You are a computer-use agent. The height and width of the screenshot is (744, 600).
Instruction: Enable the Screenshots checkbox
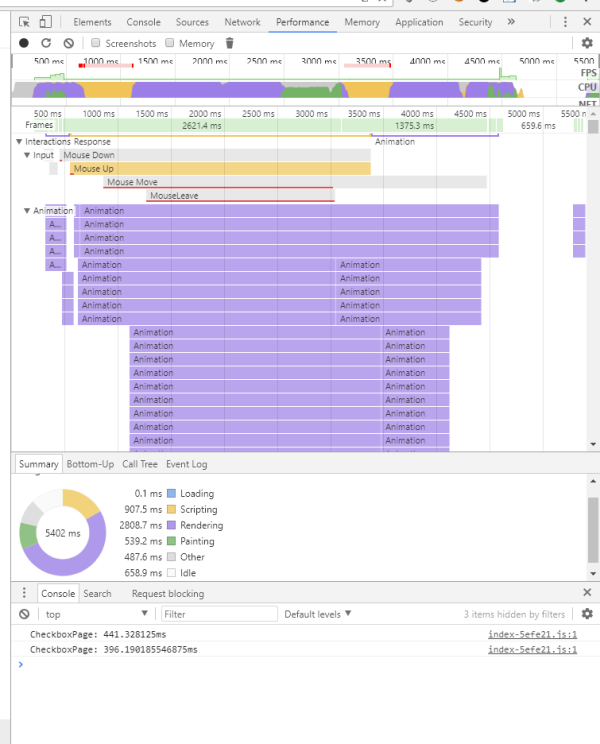coord(96,43)
